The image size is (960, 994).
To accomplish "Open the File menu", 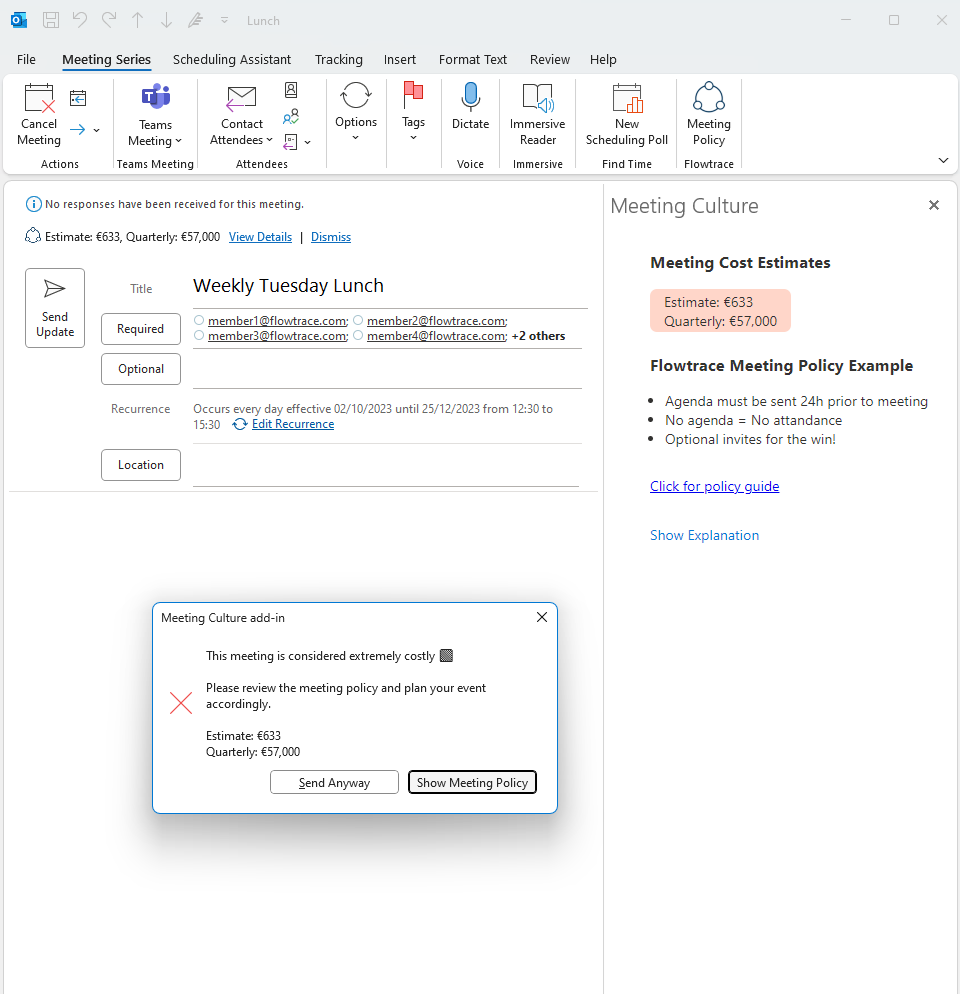I will [26, 60].
